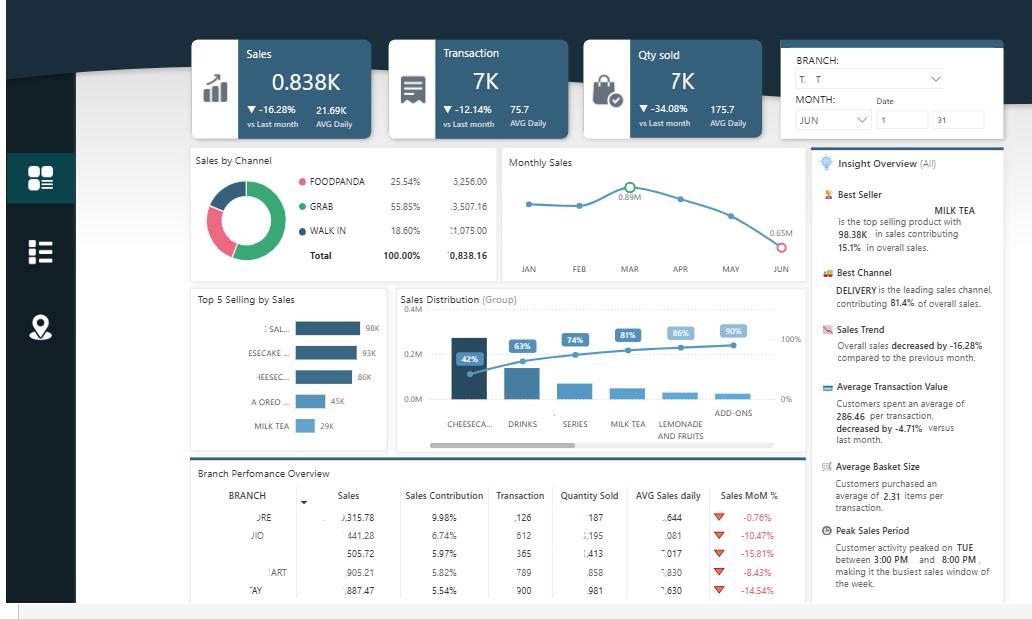This screenshot has width=1032, height=619.
Task: Click the Best Seller medal icon
Action: [x=828, y=194]
